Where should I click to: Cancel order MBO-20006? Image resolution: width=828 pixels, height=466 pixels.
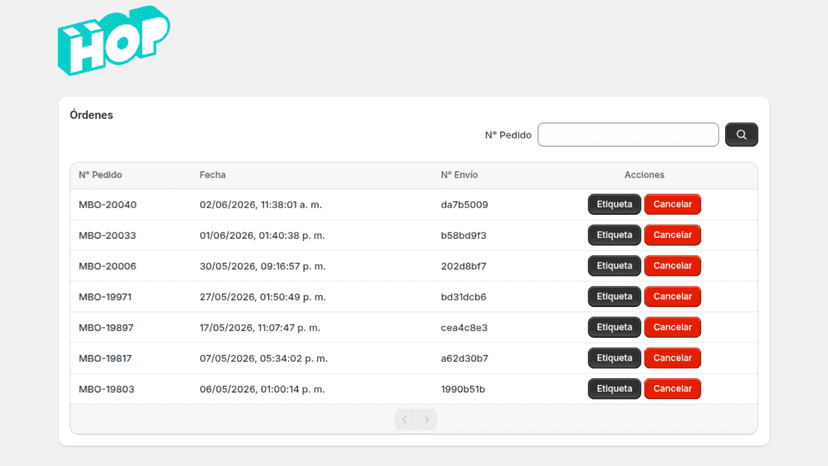coord(672,266)
